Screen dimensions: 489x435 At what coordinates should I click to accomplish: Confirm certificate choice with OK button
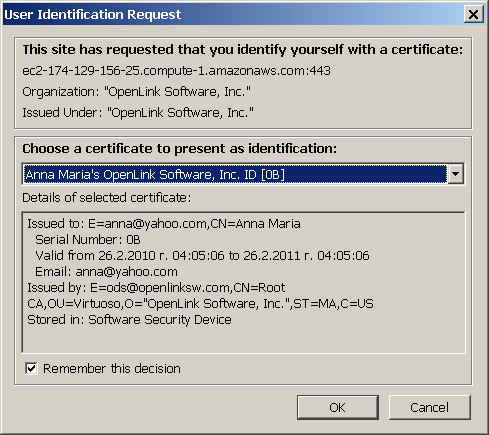point(338,407)
